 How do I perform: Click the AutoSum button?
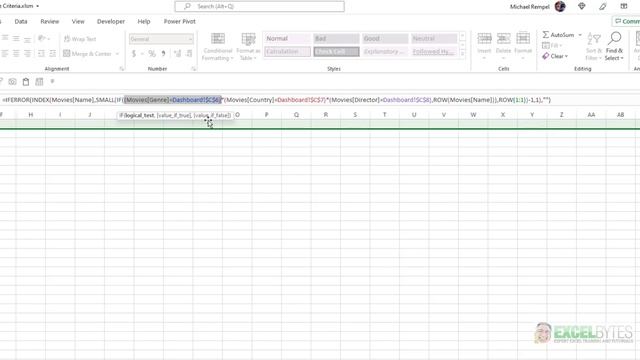558,35
